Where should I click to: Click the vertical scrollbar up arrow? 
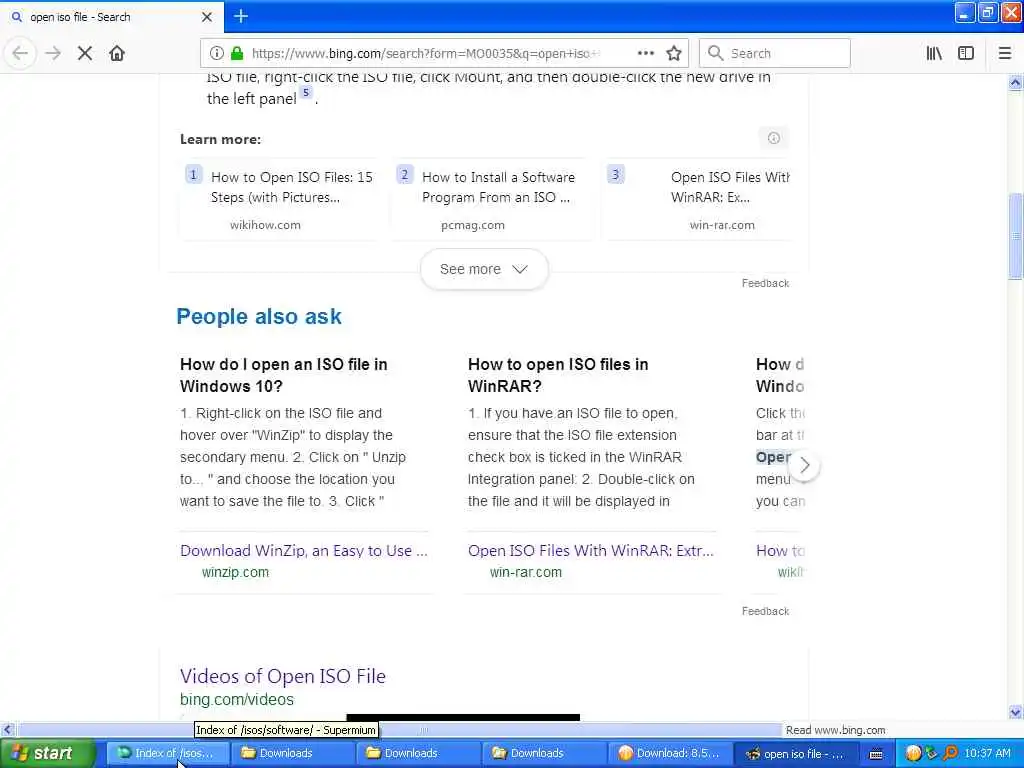click(1016, 82)
